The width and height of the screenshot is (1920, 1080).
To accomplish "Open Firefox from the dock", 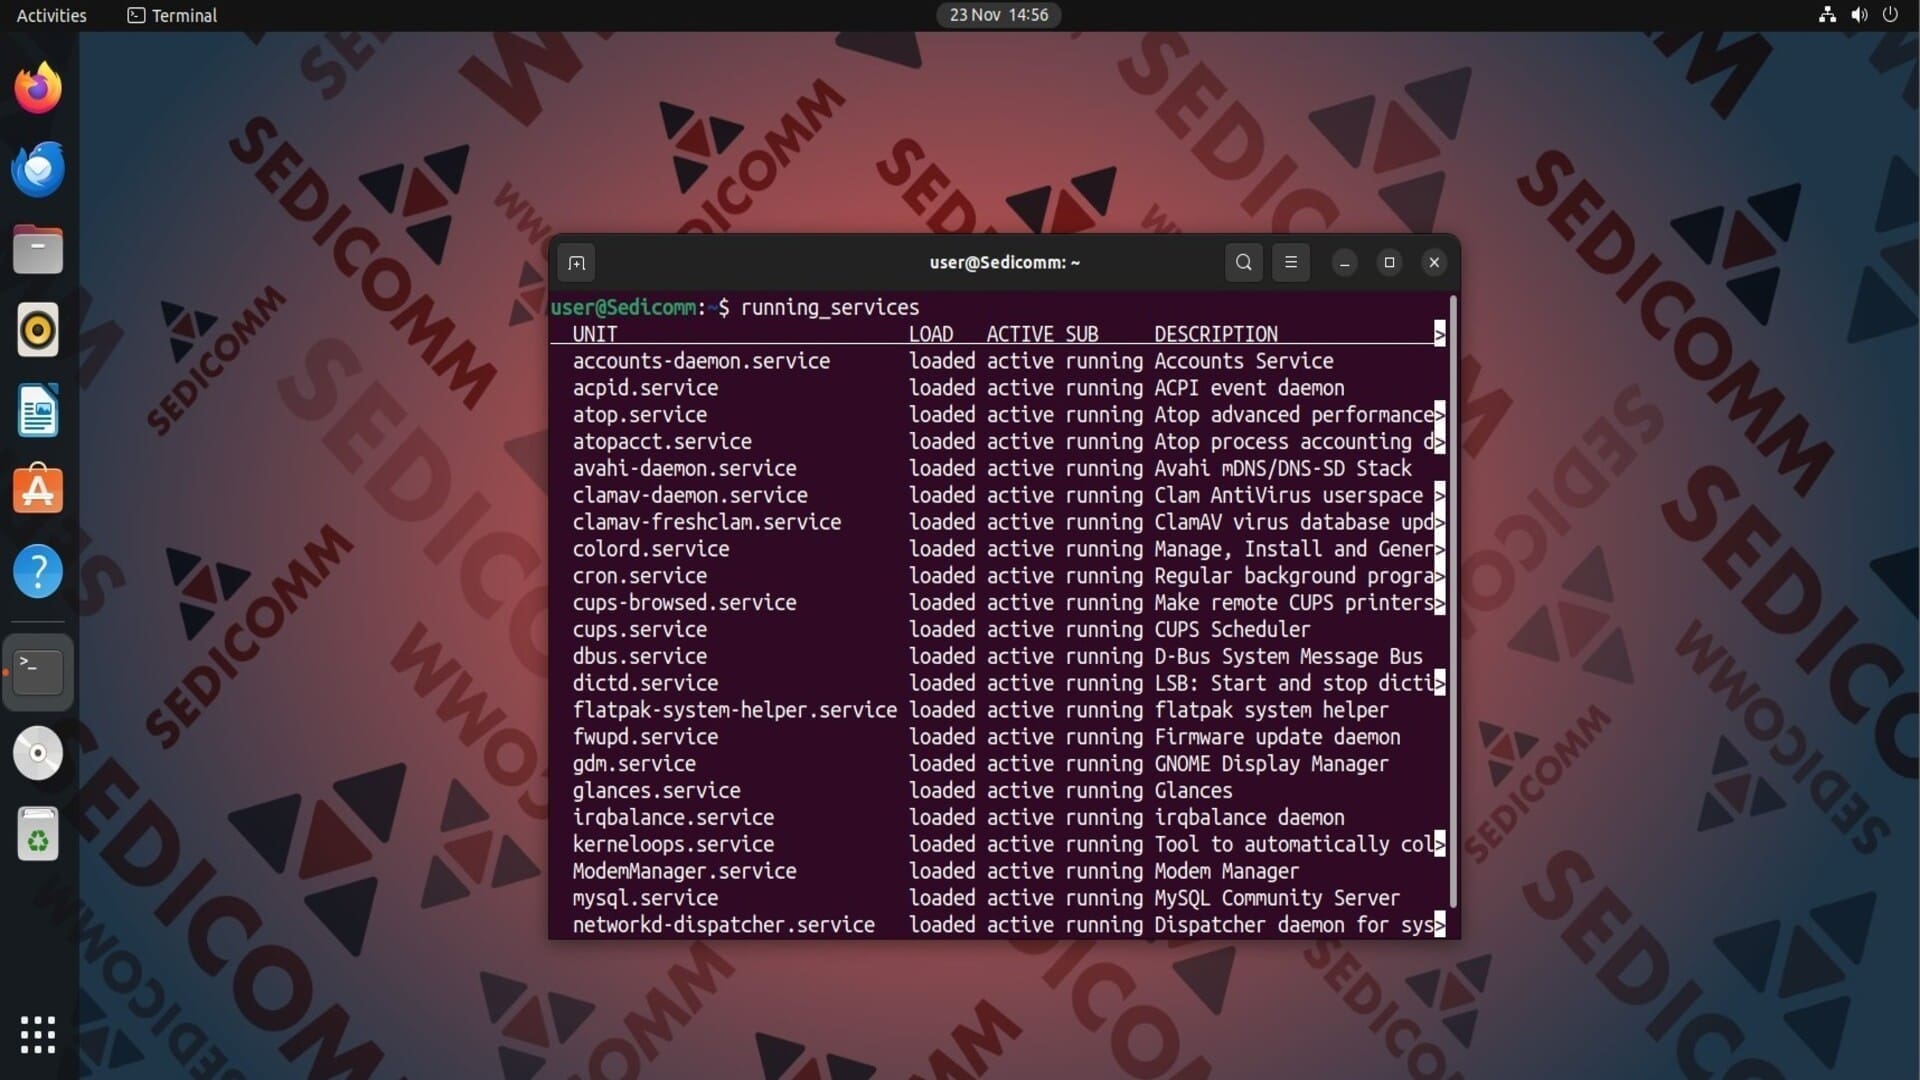I will tap(38, 88).
